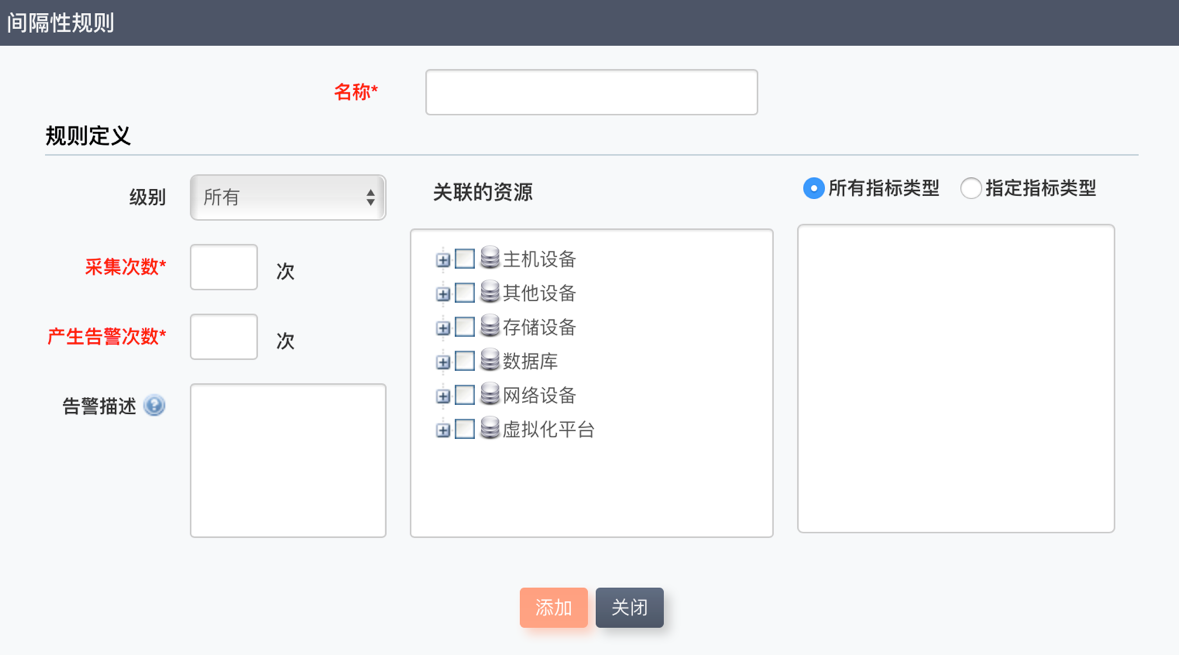Check the 主机设备 checkbox
Image resolution: width=1179 pixels, height=655 pixels.
click(x=465, y=259)
